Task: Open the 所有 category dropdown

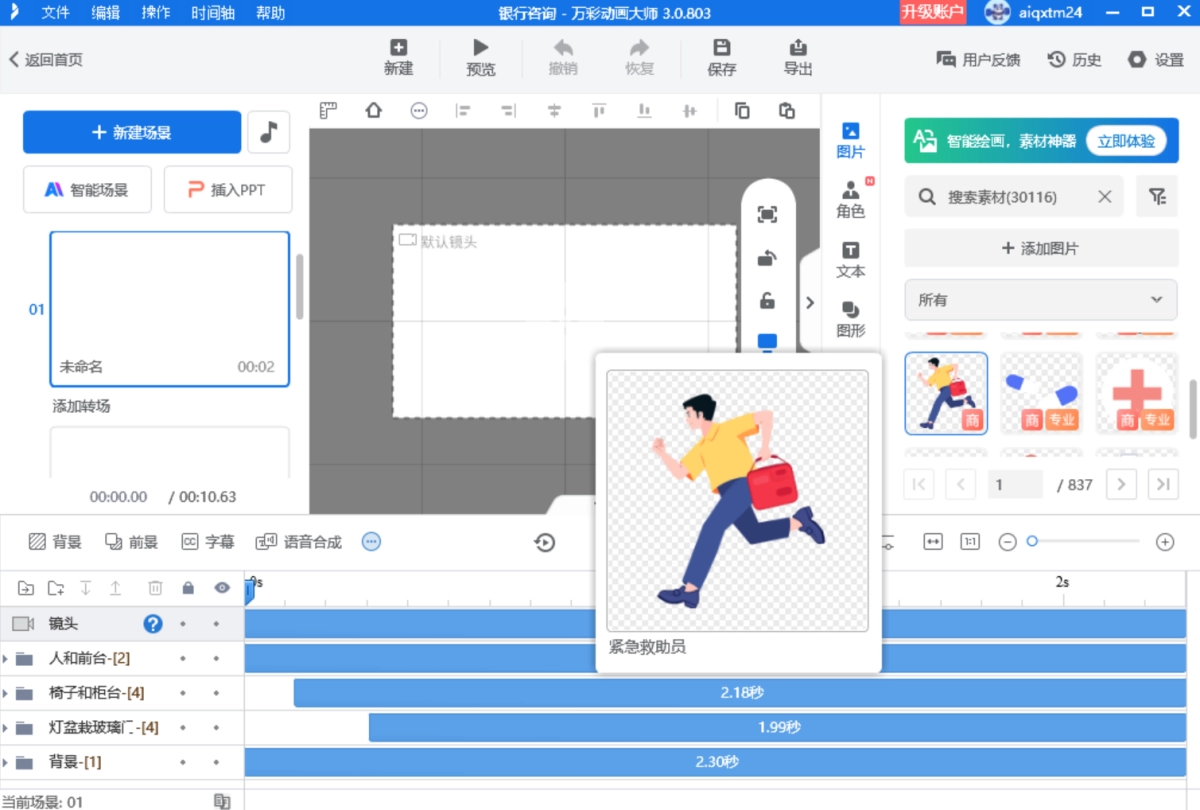Action: coord(1040,300)
